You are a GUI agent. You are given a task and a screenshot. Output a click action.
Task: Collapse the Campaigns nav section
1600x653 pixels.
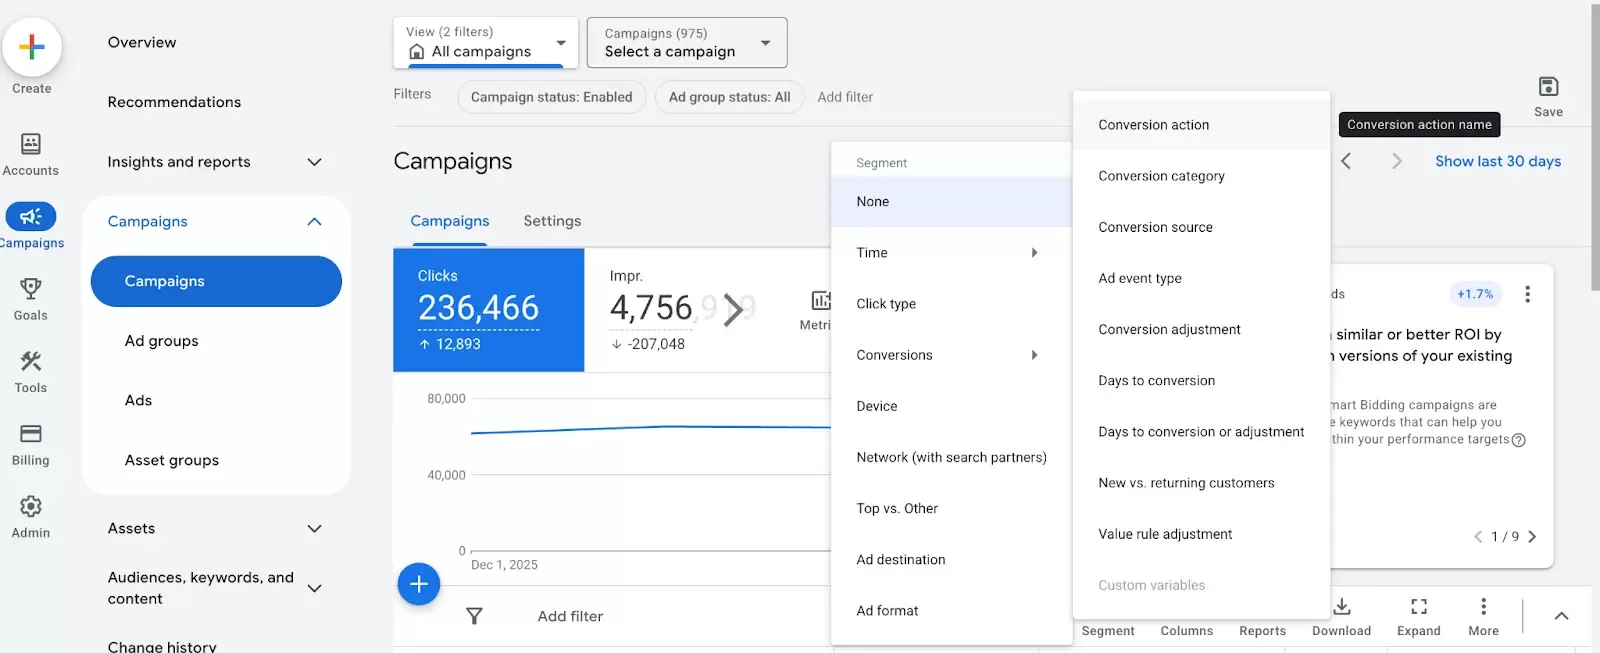(x=314, y=222)
